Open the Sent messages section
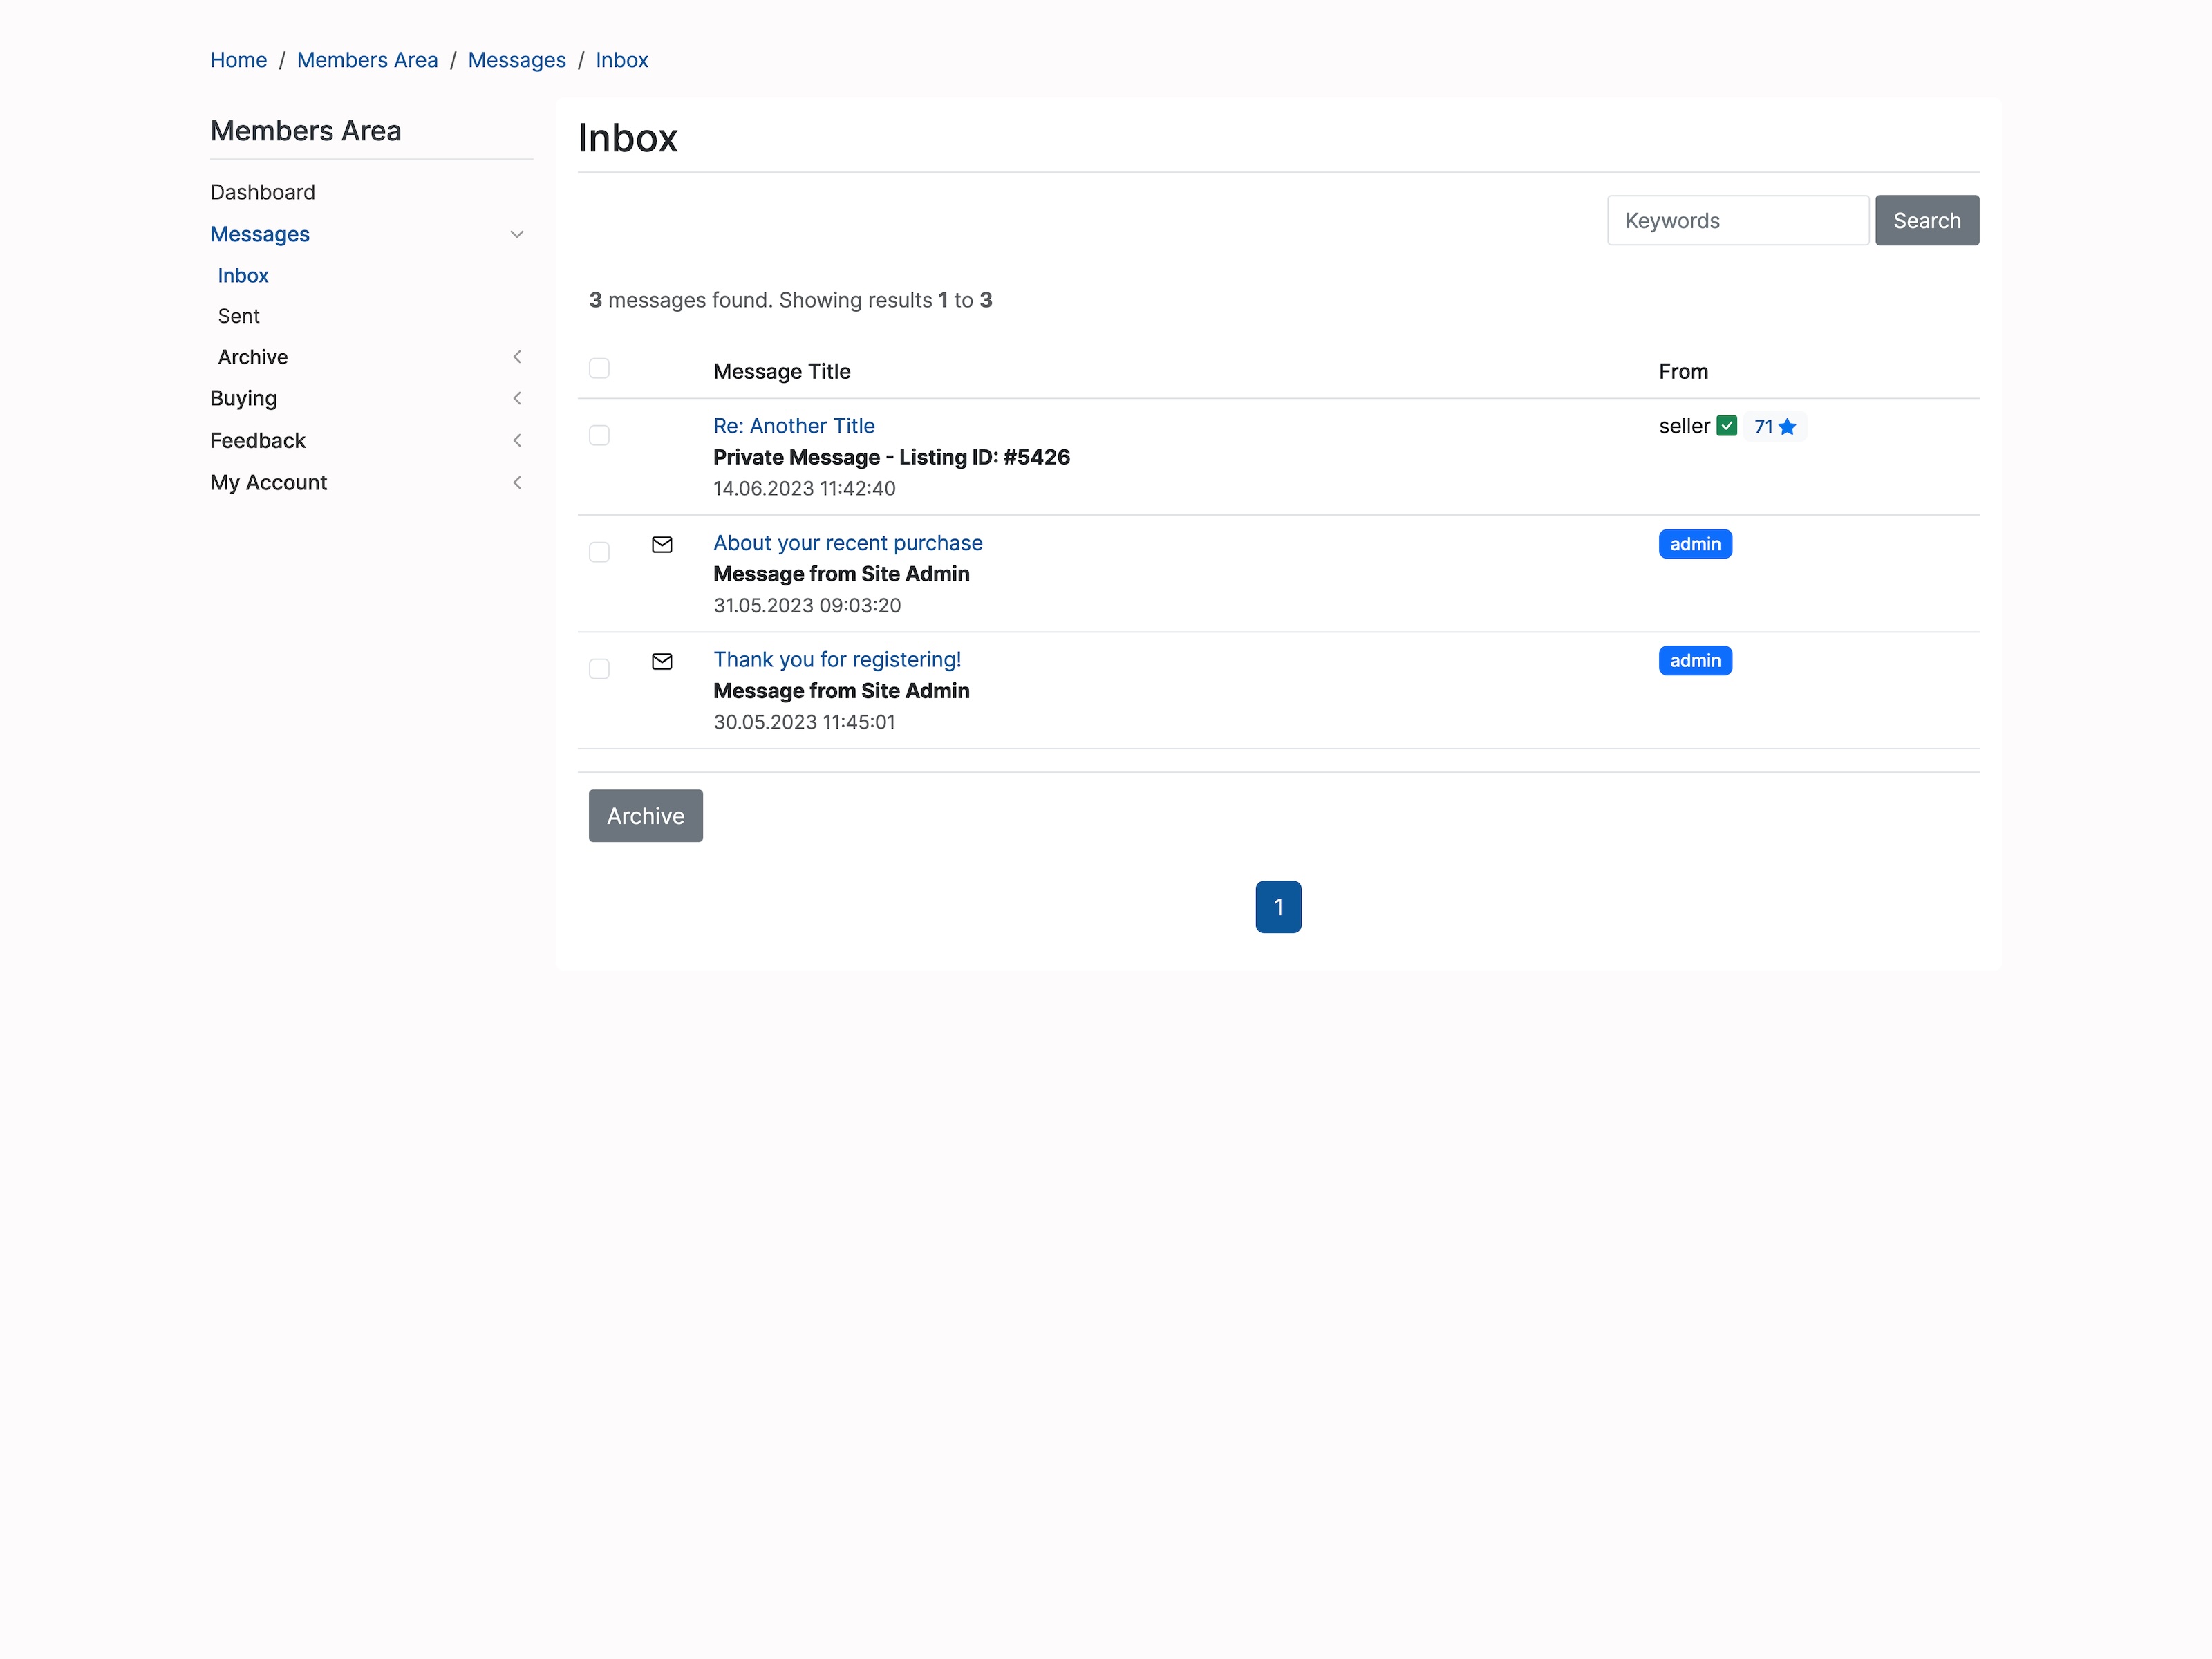The image size is (2212, 1659). (x=238, y=316)
